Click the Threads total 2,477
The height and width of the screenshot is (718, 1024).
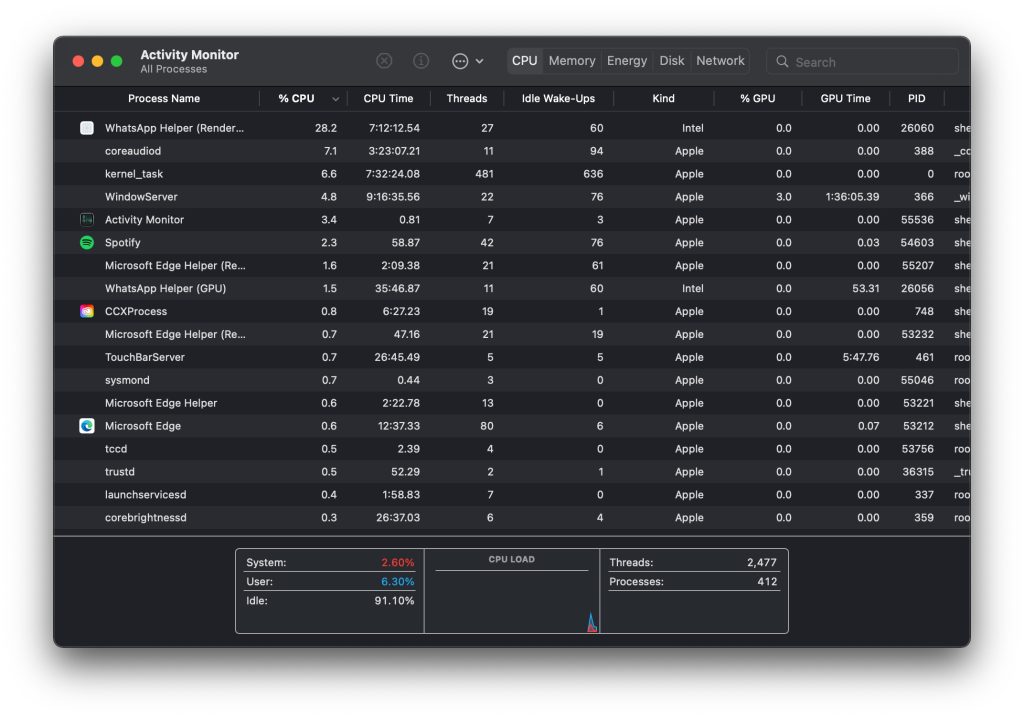pos(762,563)
